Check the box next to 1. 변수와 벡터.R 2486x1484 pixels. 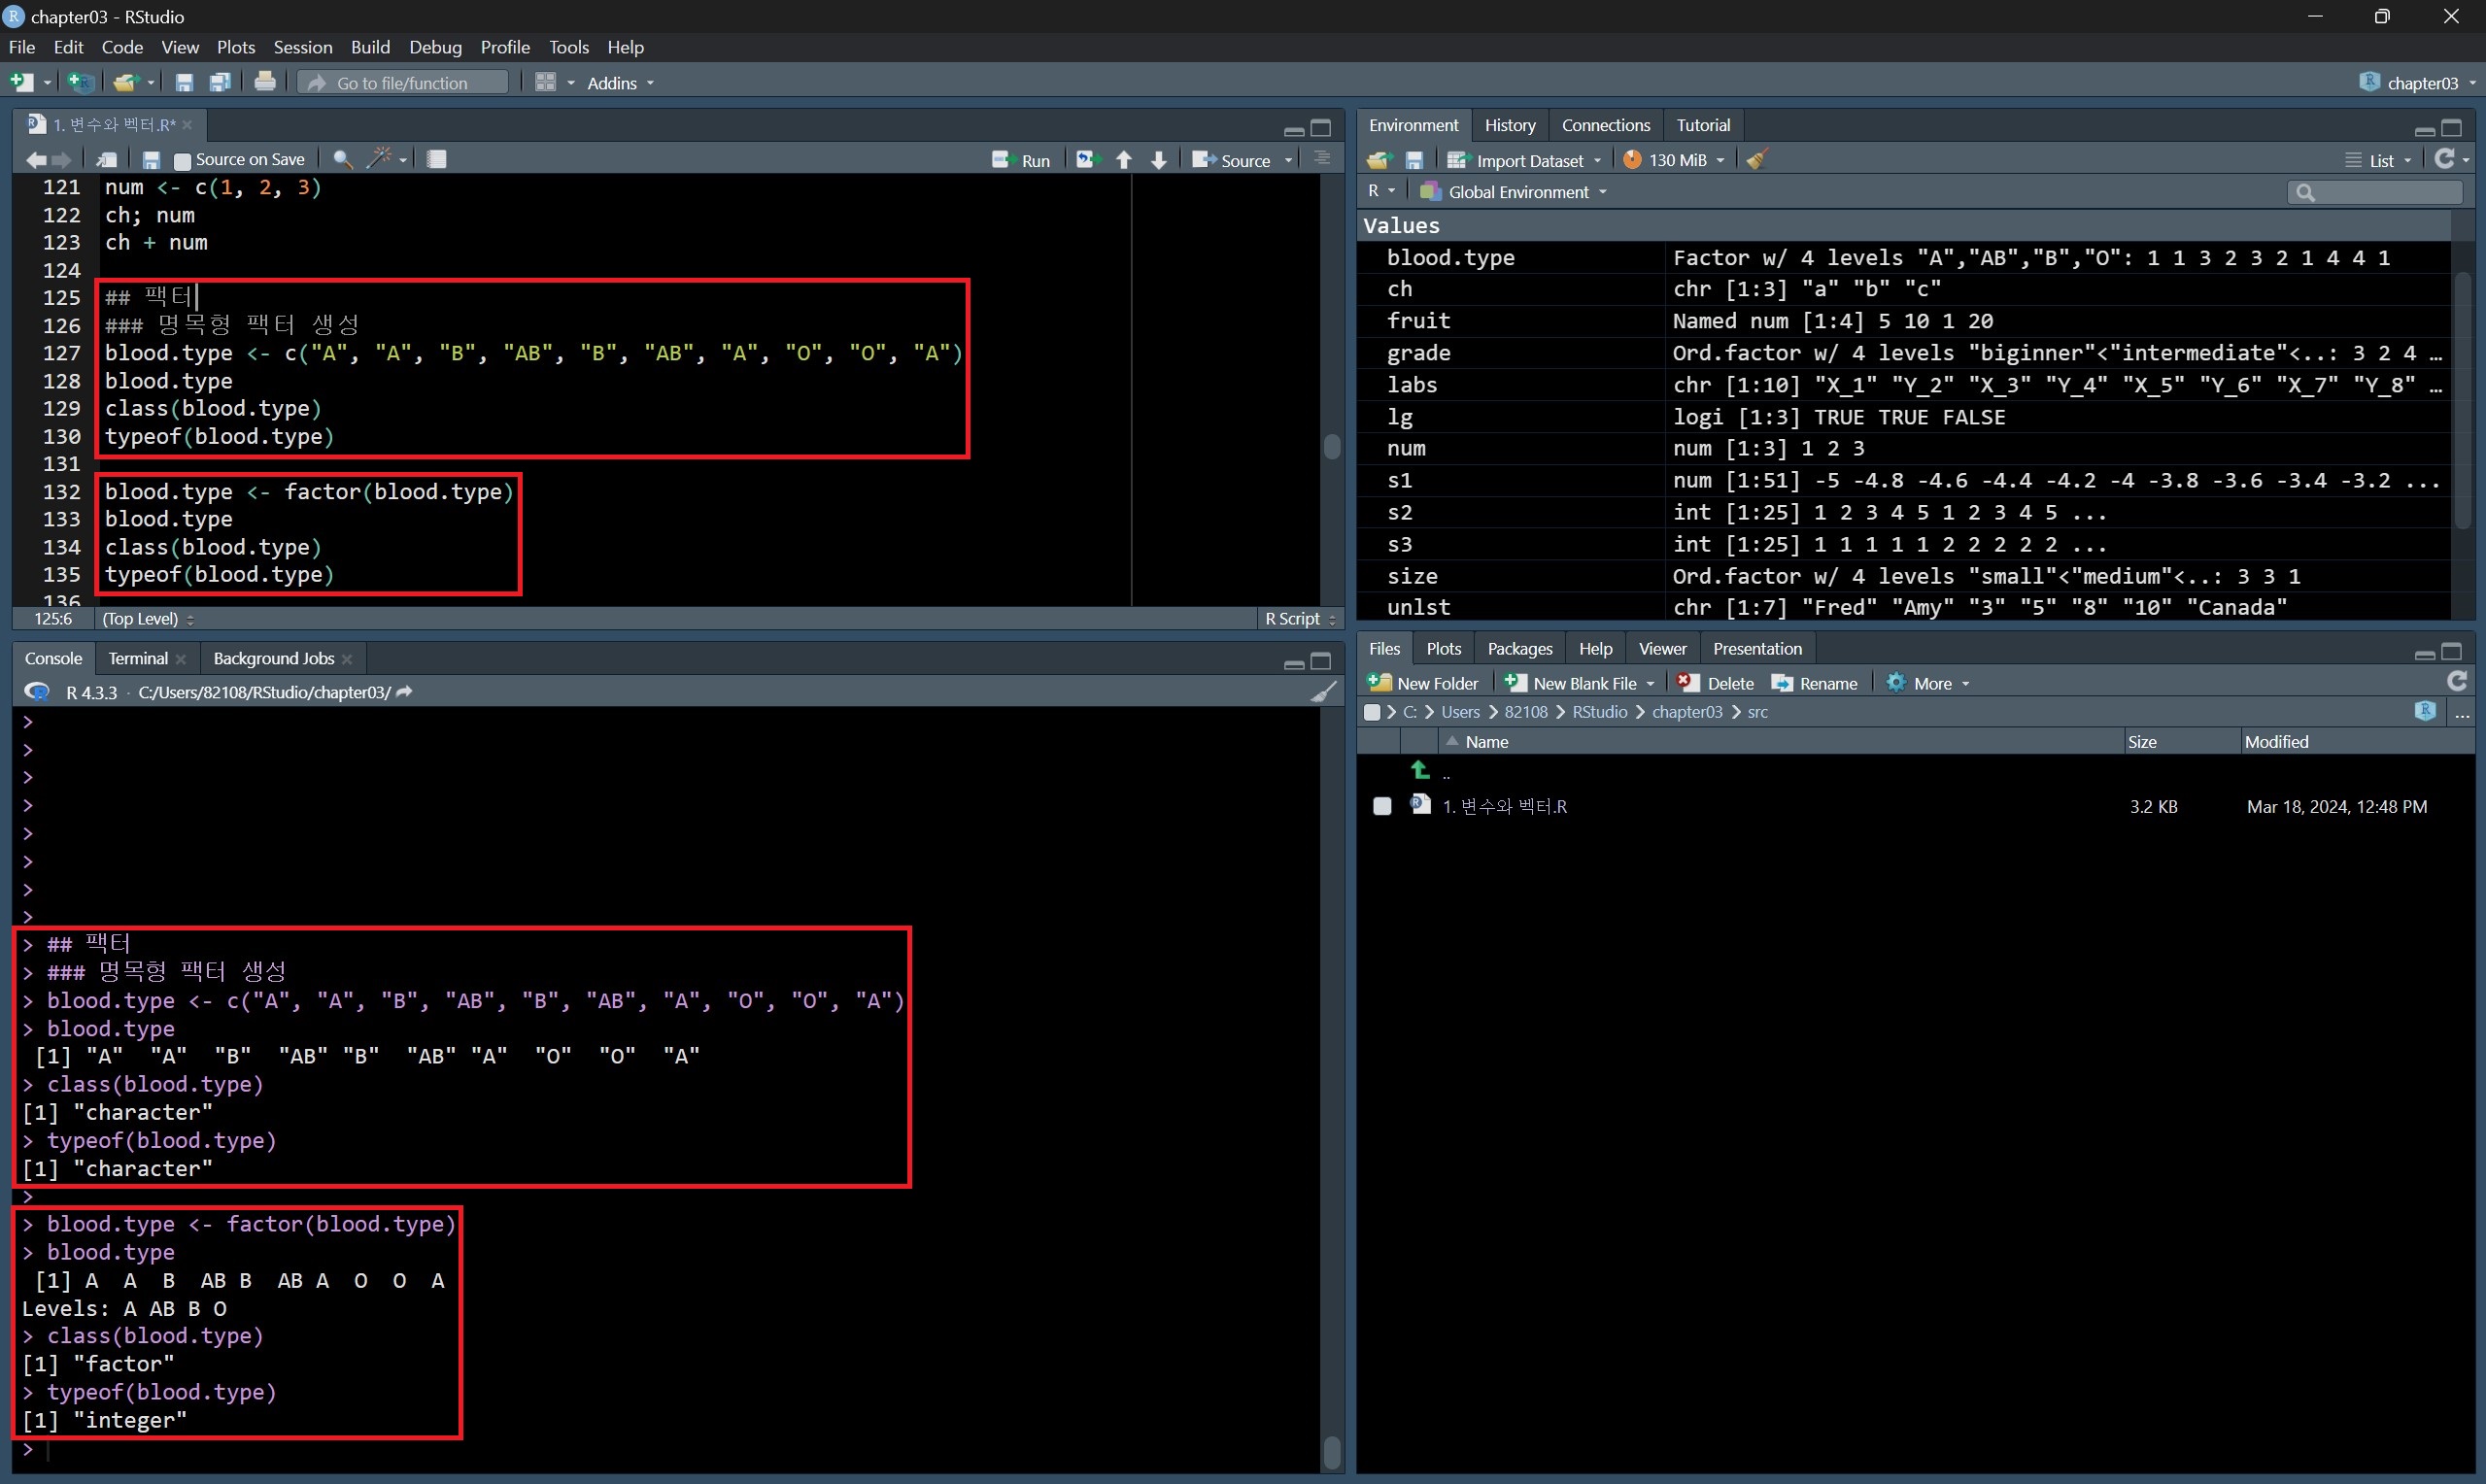1382,807
